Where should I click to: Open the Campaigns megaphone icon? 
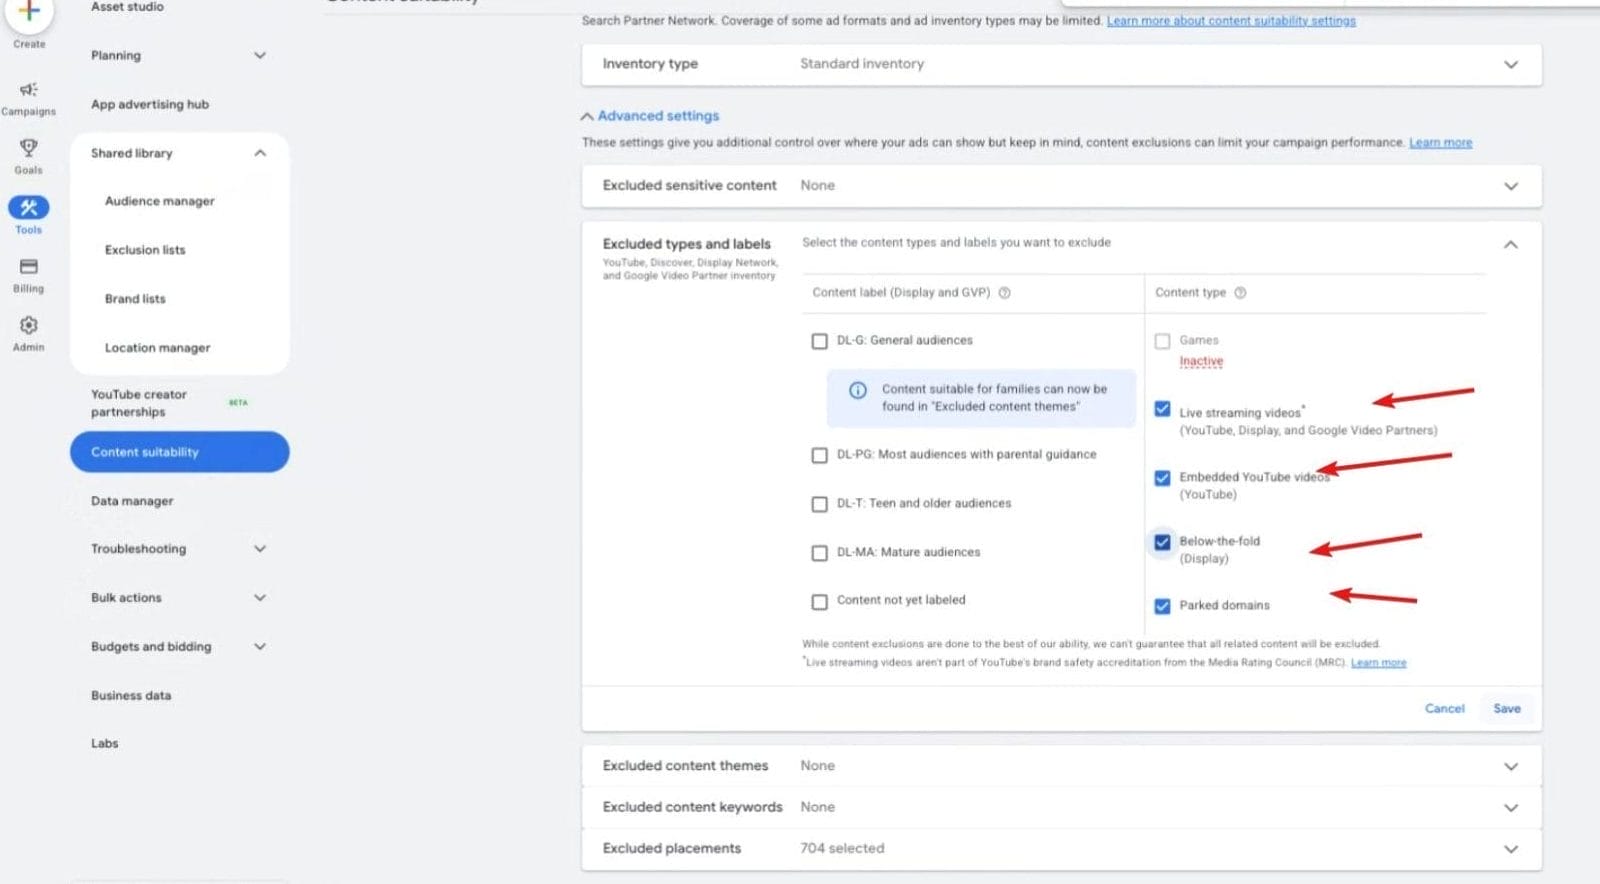pyautogui.click(x=29, y=90)
